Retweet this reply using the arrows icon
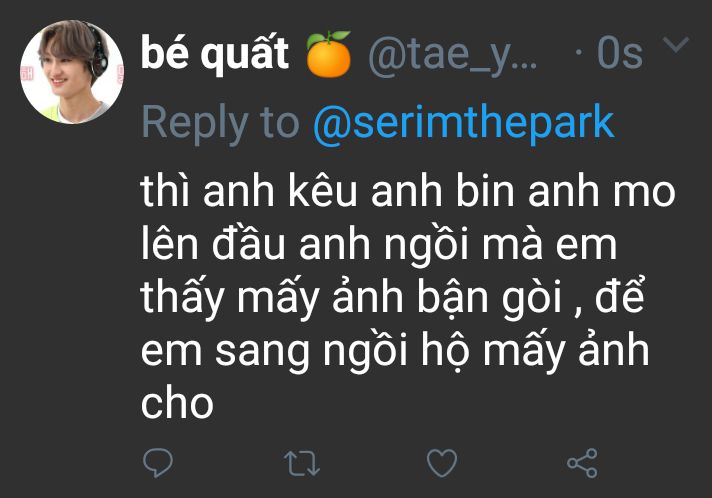Viewport: 712px width, 498px height. [302, 463]
